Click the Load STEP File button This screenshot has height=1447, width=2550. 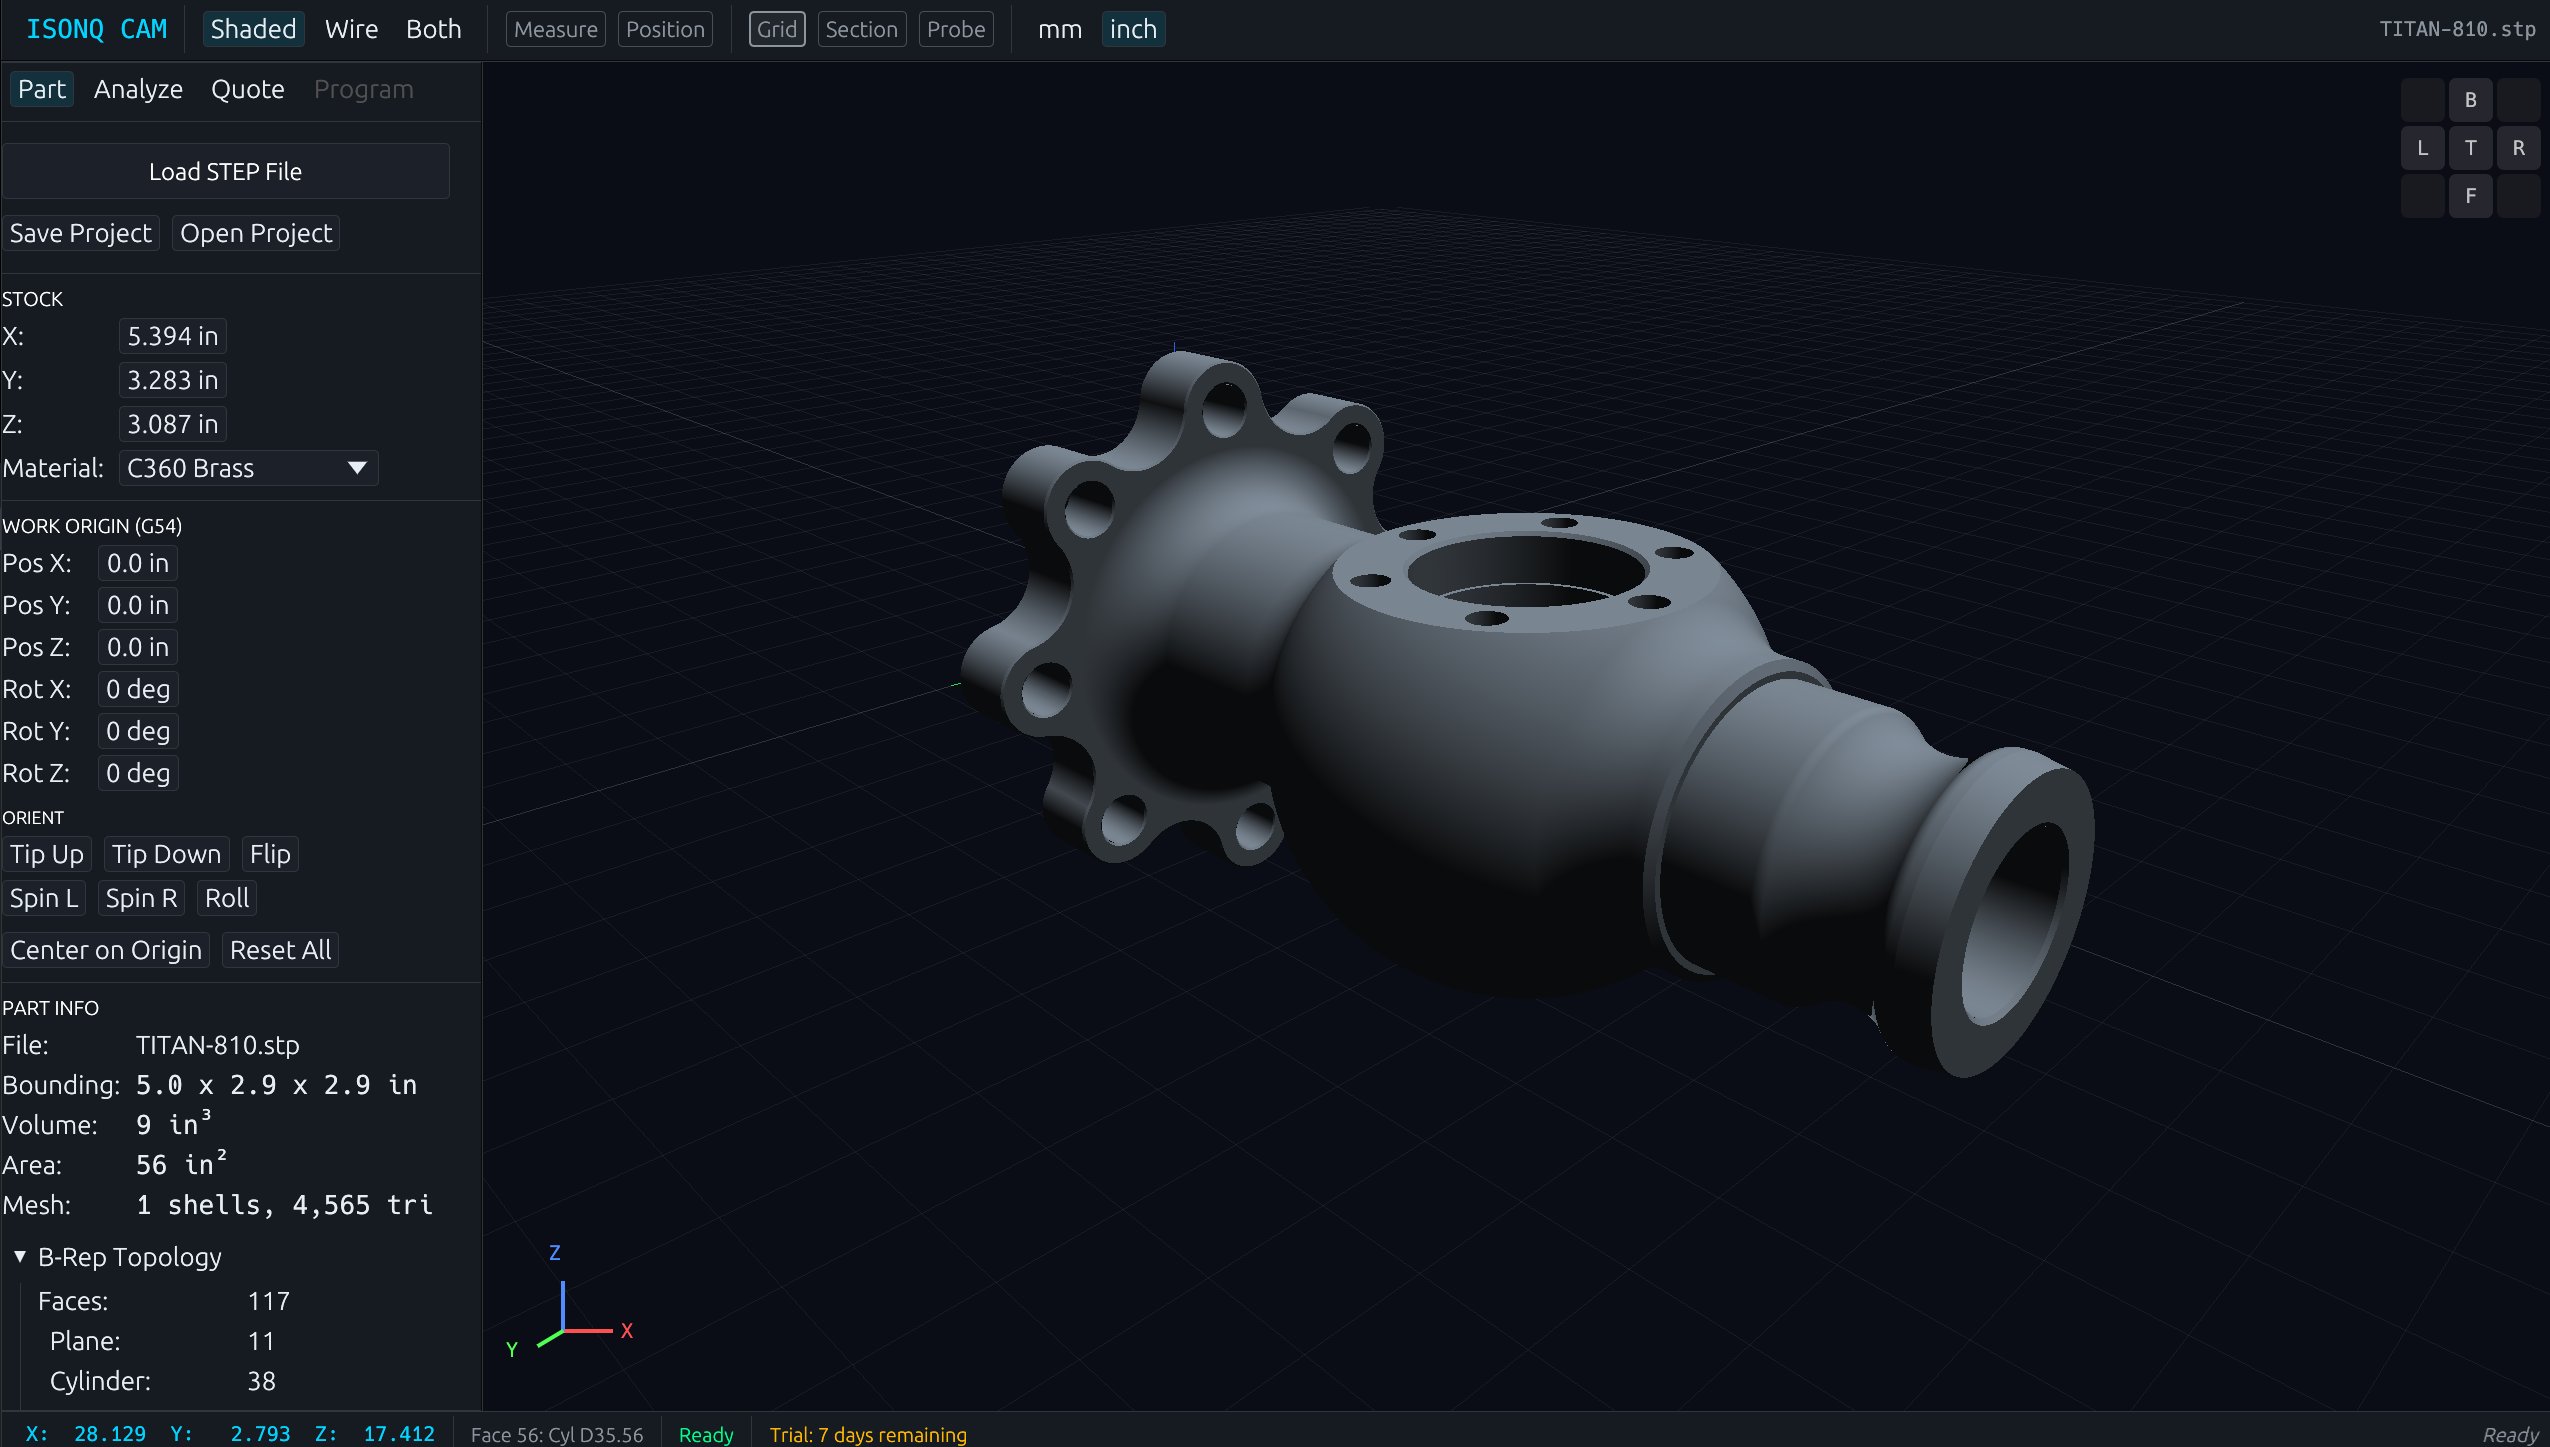[x=225, y=170]
